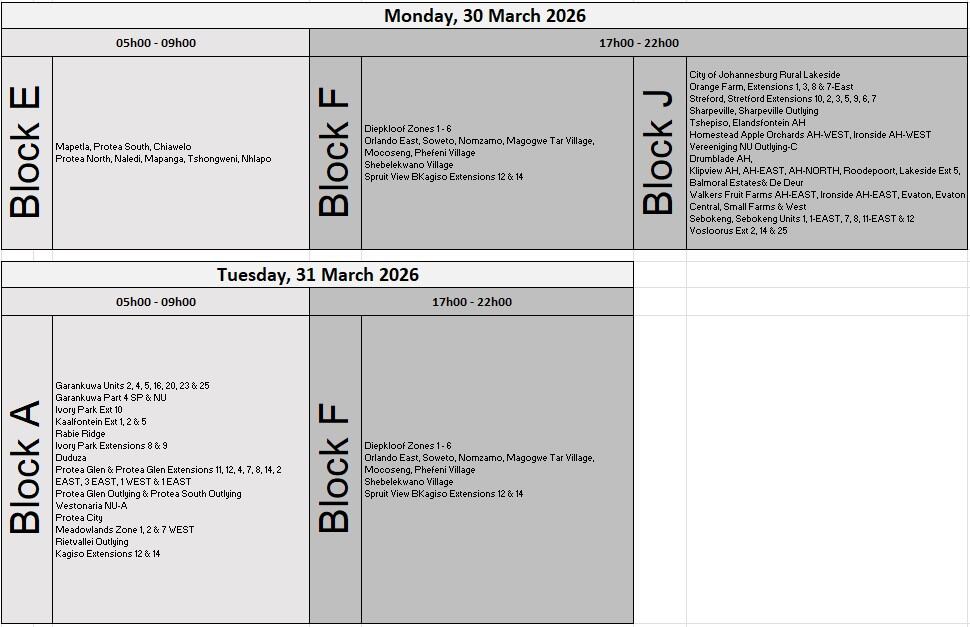This screenshot has height=627, width=970.
Task: Click the Rabie Ridge entry
Action: tap(80, 434)
